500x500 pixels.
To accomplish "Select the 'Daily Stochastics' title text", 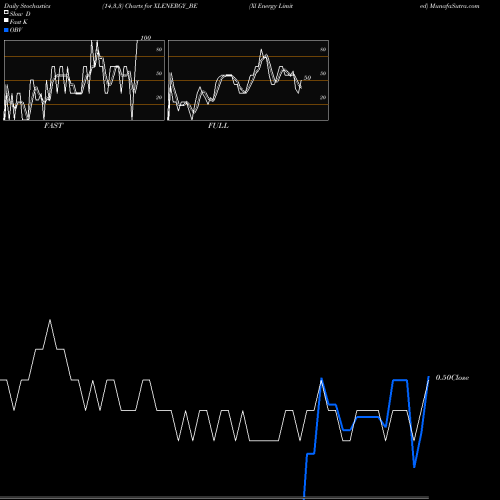I will point(27,6).
